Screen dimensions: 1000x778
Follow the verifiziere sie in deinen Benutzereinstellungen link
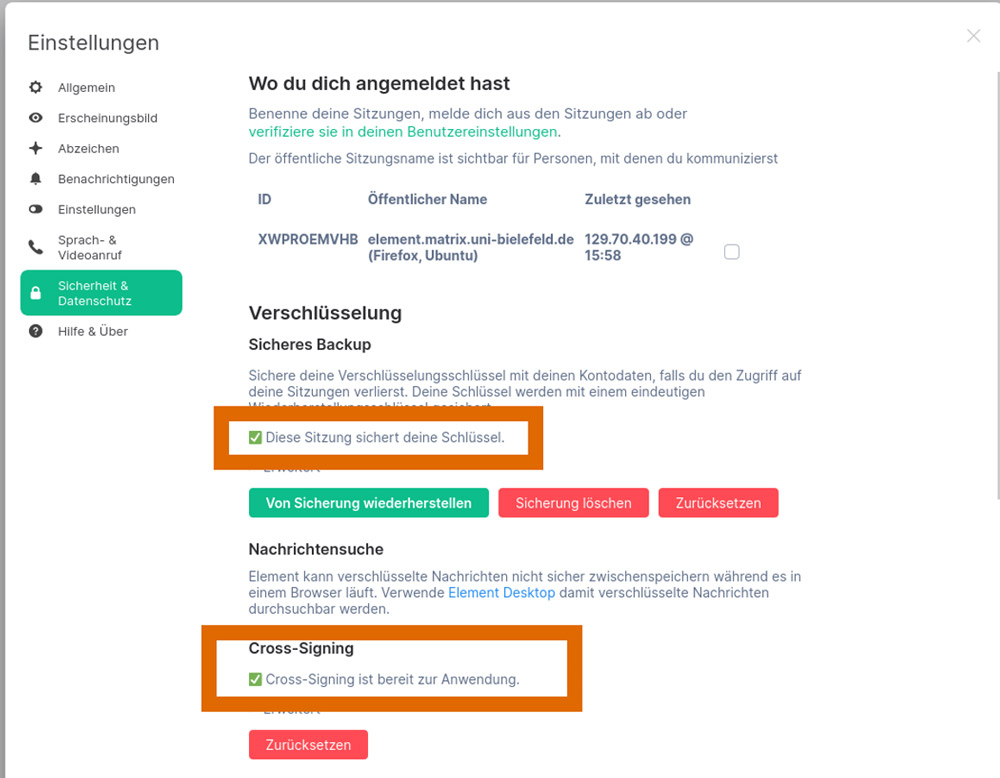tap(403, 132)
